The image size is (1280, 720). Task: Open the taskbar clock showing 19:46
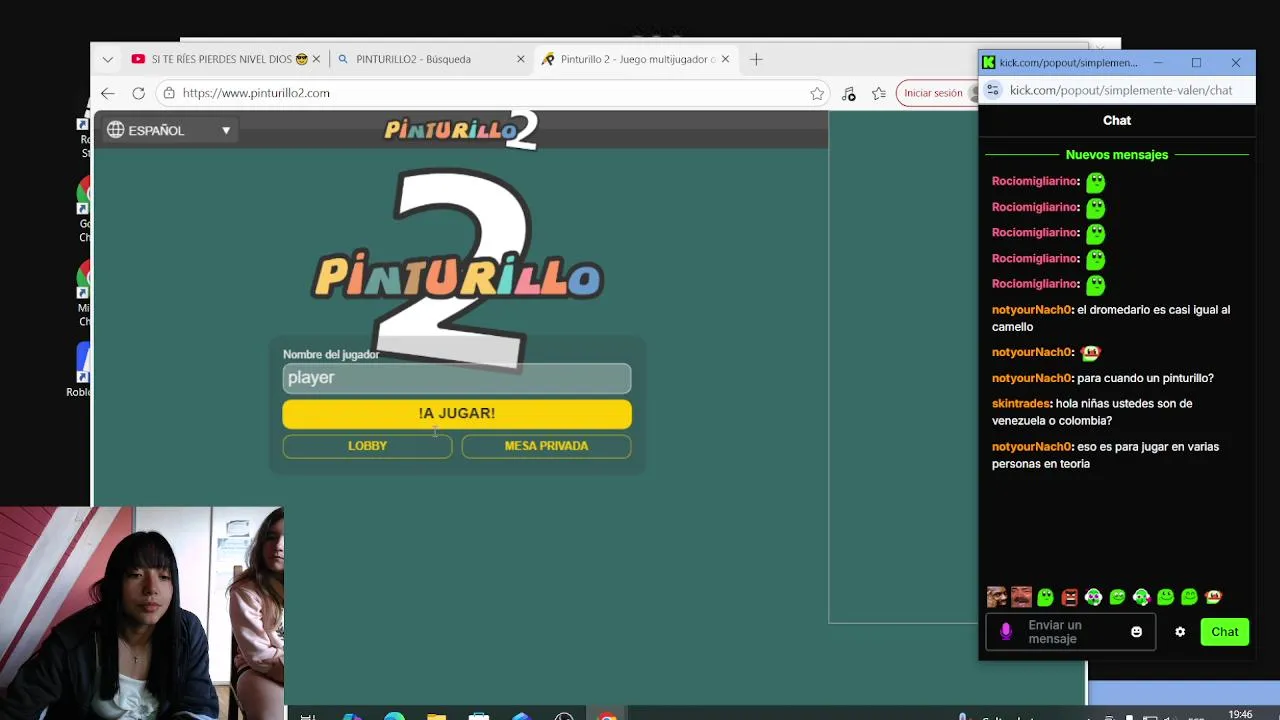tap(1240, 714)
